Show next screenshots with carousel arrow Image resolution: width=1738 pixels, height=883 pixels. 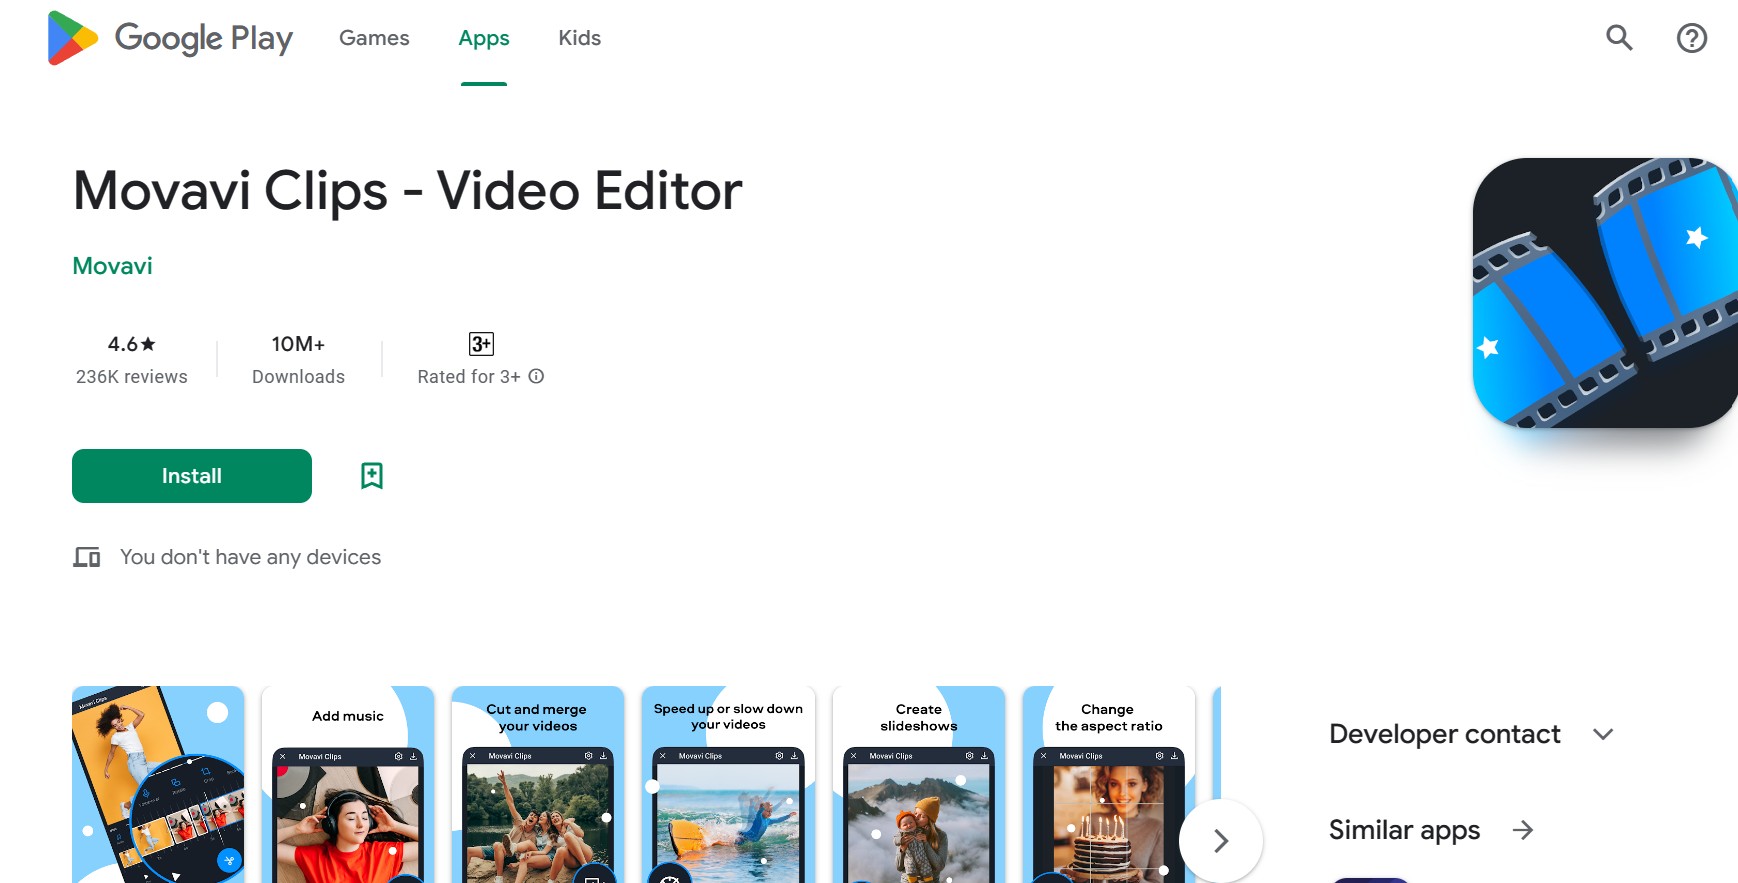coord(1221,841)
